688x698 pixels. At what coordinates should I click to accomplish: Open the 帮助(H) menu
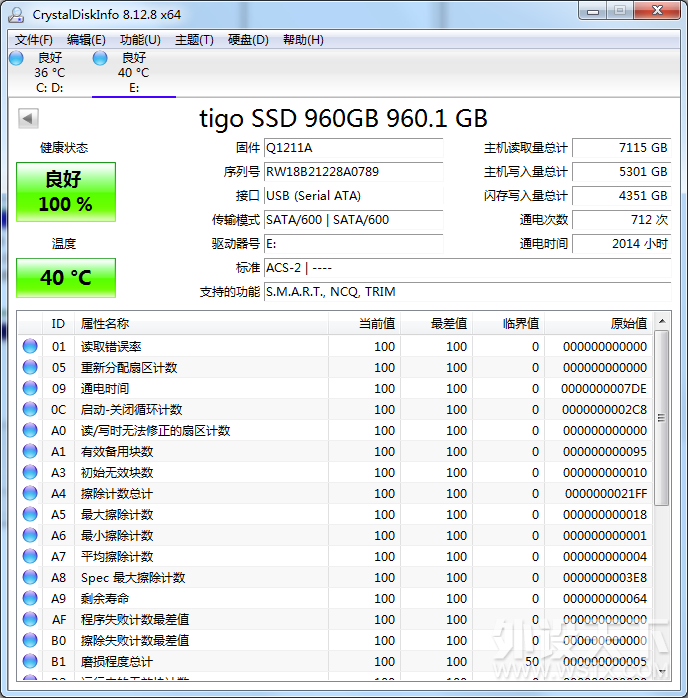(303, 40)
